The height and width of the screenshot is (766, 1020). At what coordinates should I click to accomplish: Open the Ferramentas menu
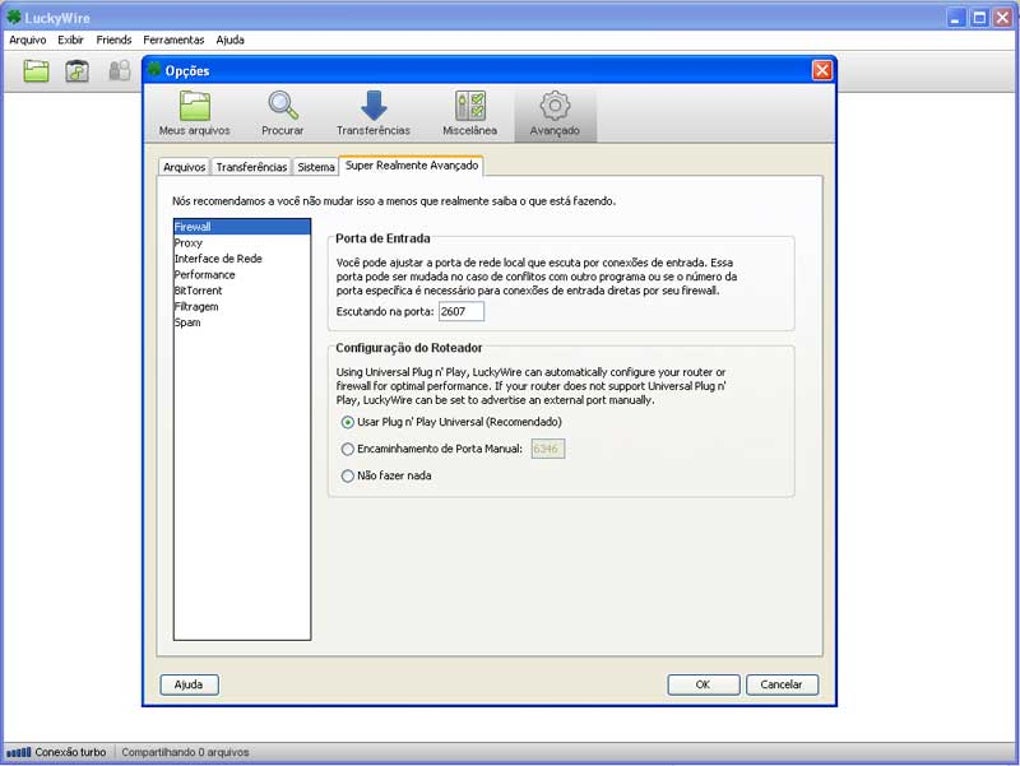[174, 40]
